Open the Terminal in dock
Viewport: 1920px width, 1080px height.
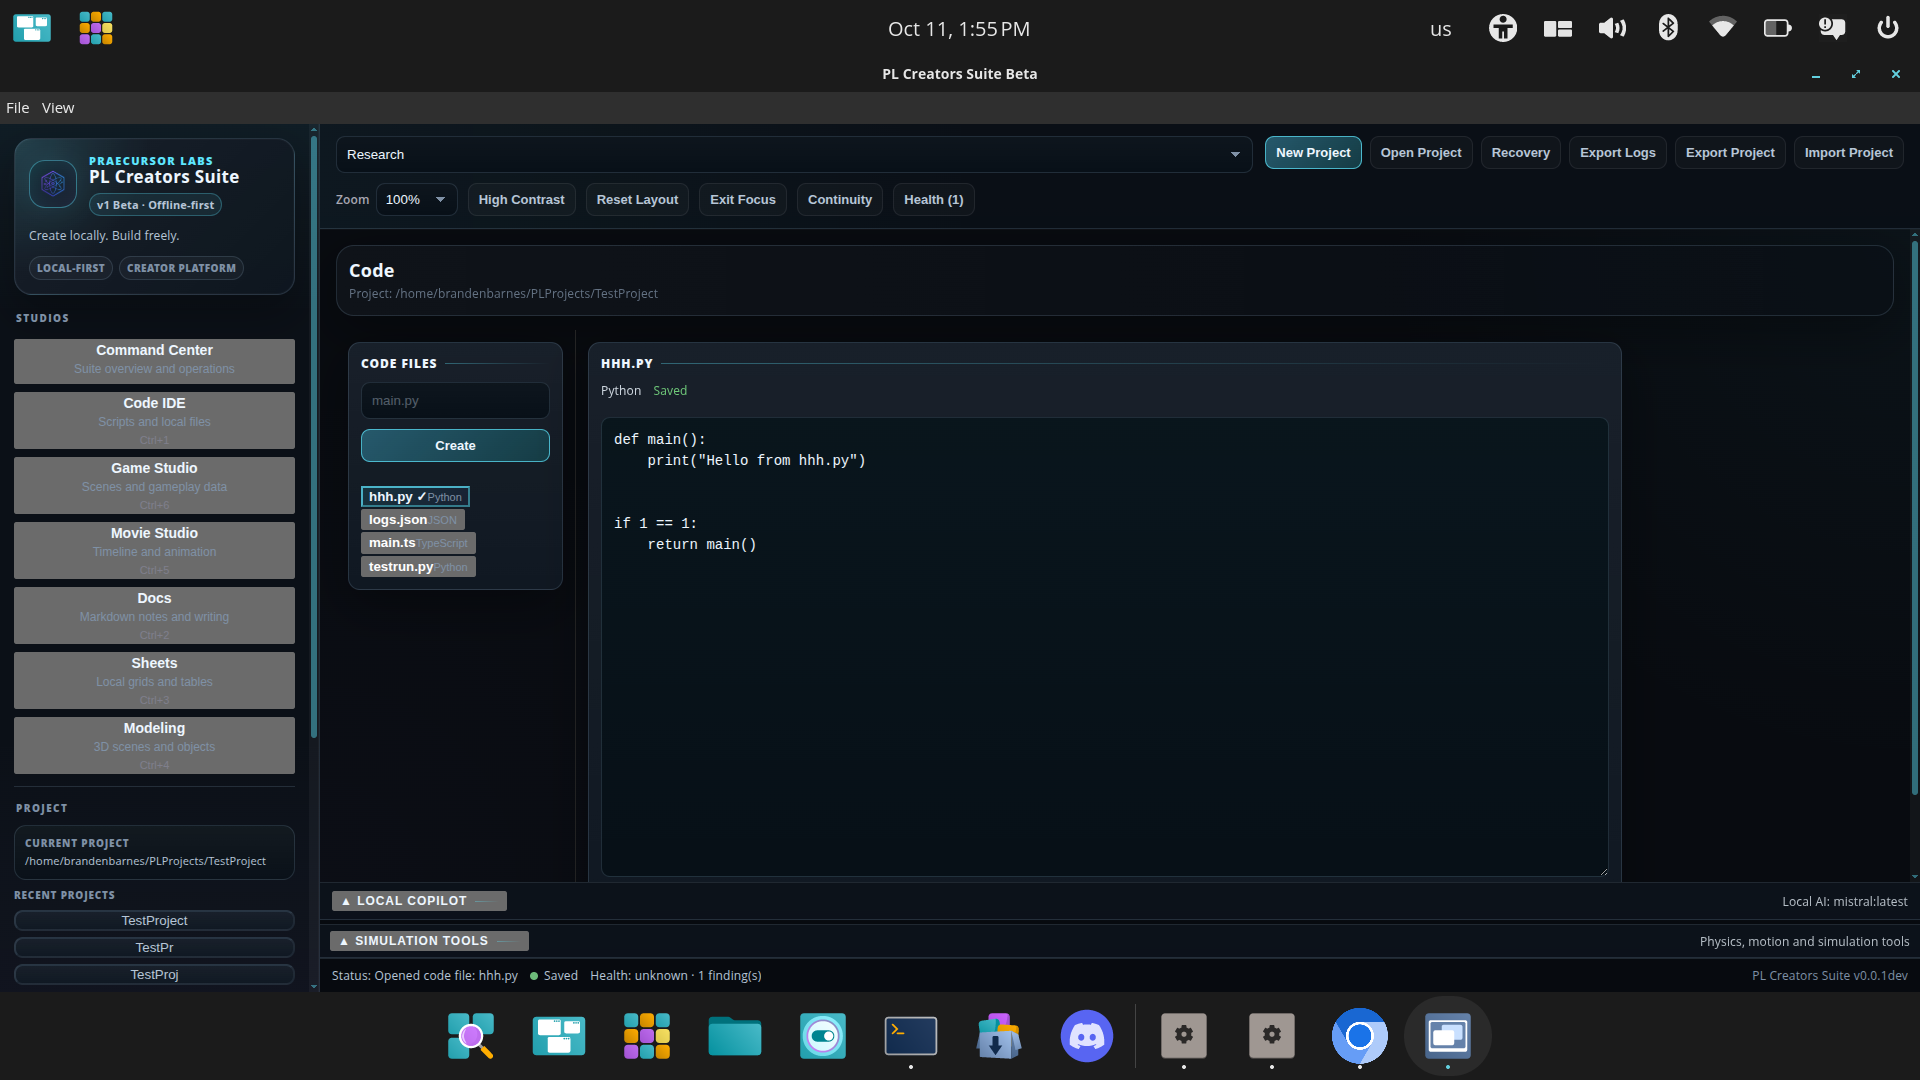pyautogui.click(x=911, y=1036)
